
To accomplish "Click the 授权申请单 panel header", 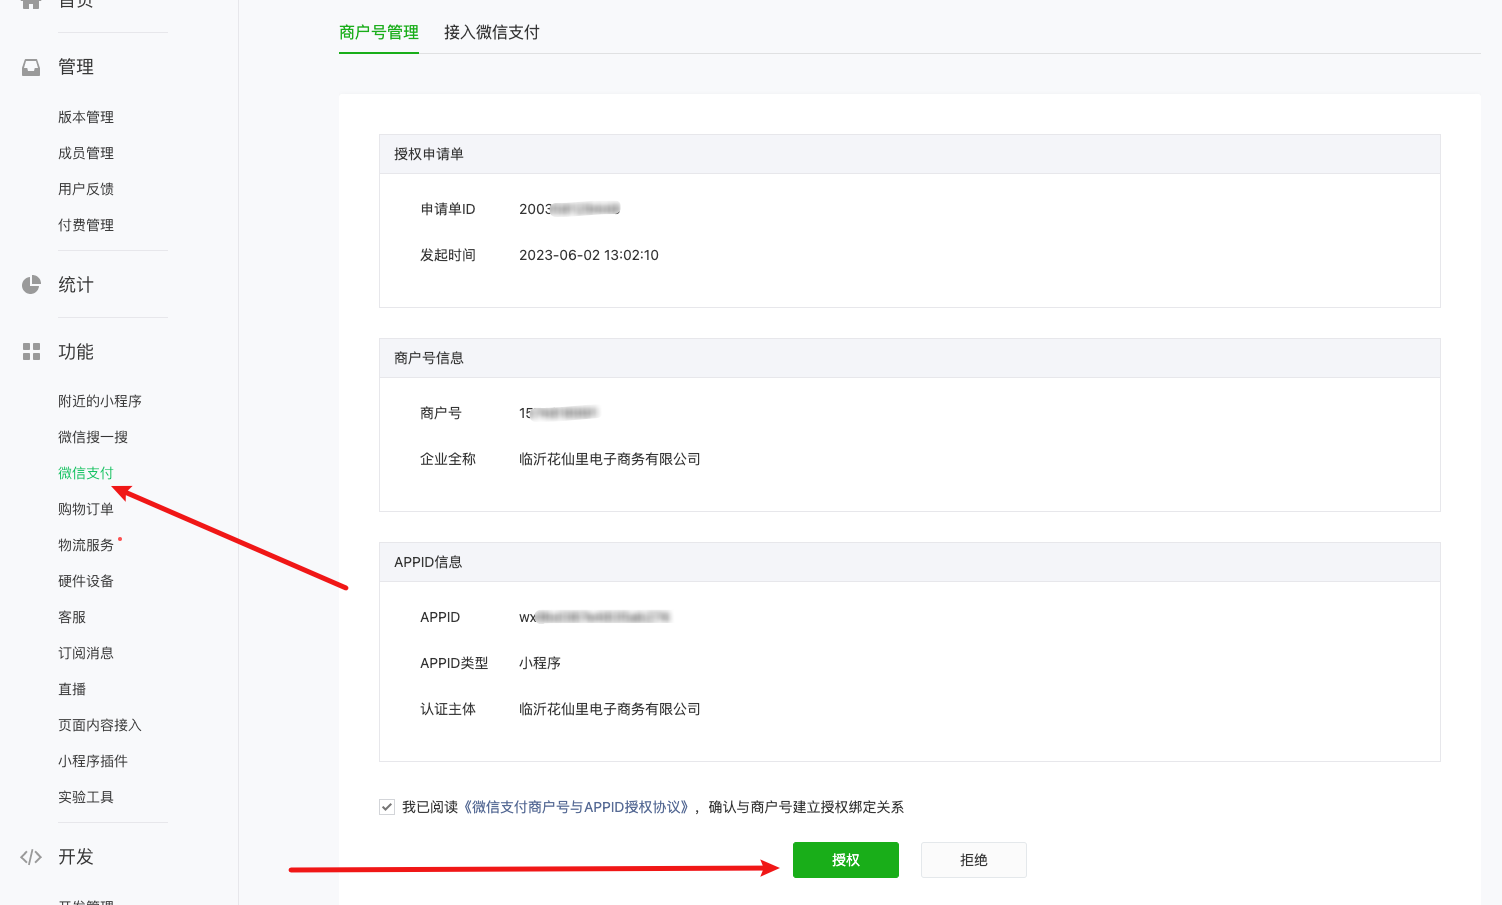I will point(910,154).
